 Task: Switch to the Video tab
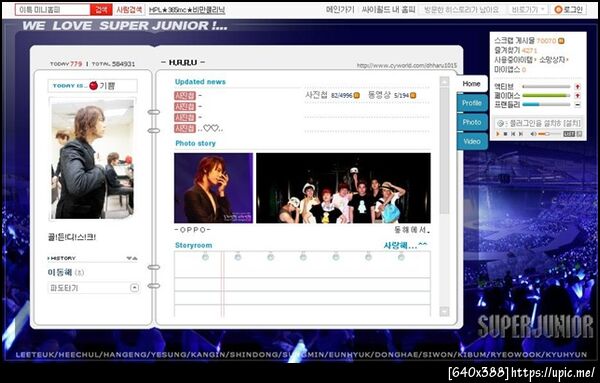pos(472,141)
